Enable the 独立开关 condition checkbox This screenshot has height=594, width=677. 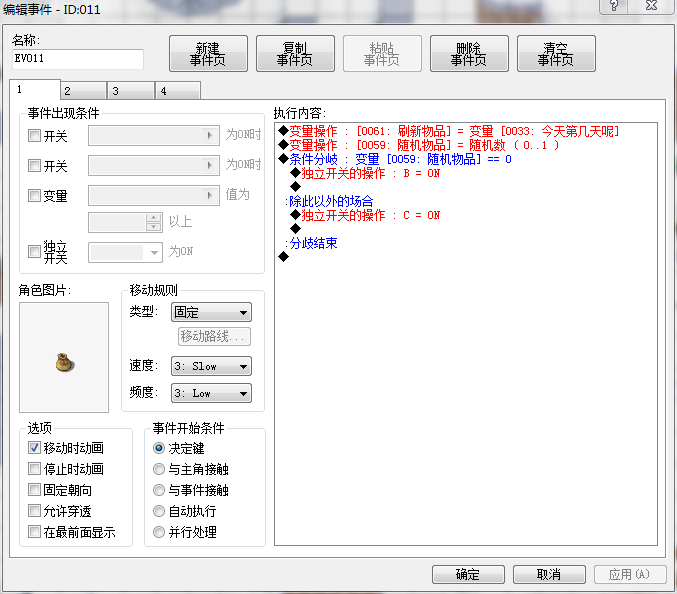[x=34, y=252]
